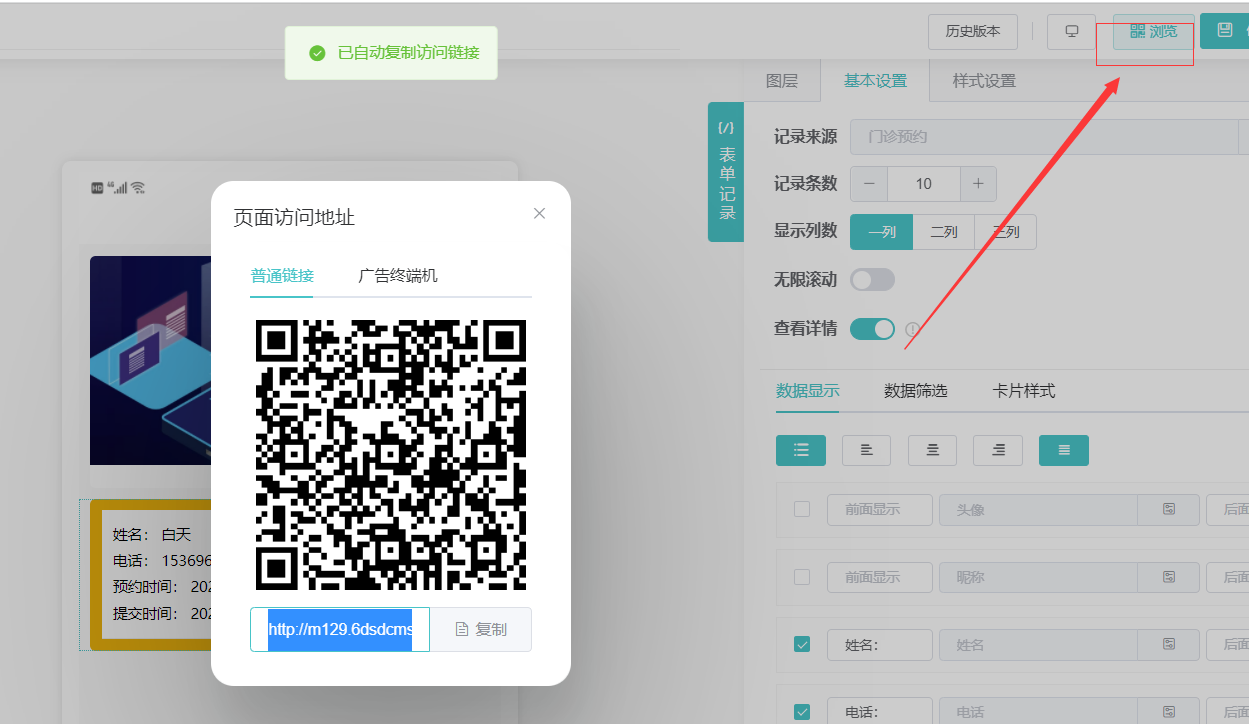Click the field settings icon in 昵称 row
Viewport: 1249px width, 724px height.
pyautogui.click(x=1169, y=578)
